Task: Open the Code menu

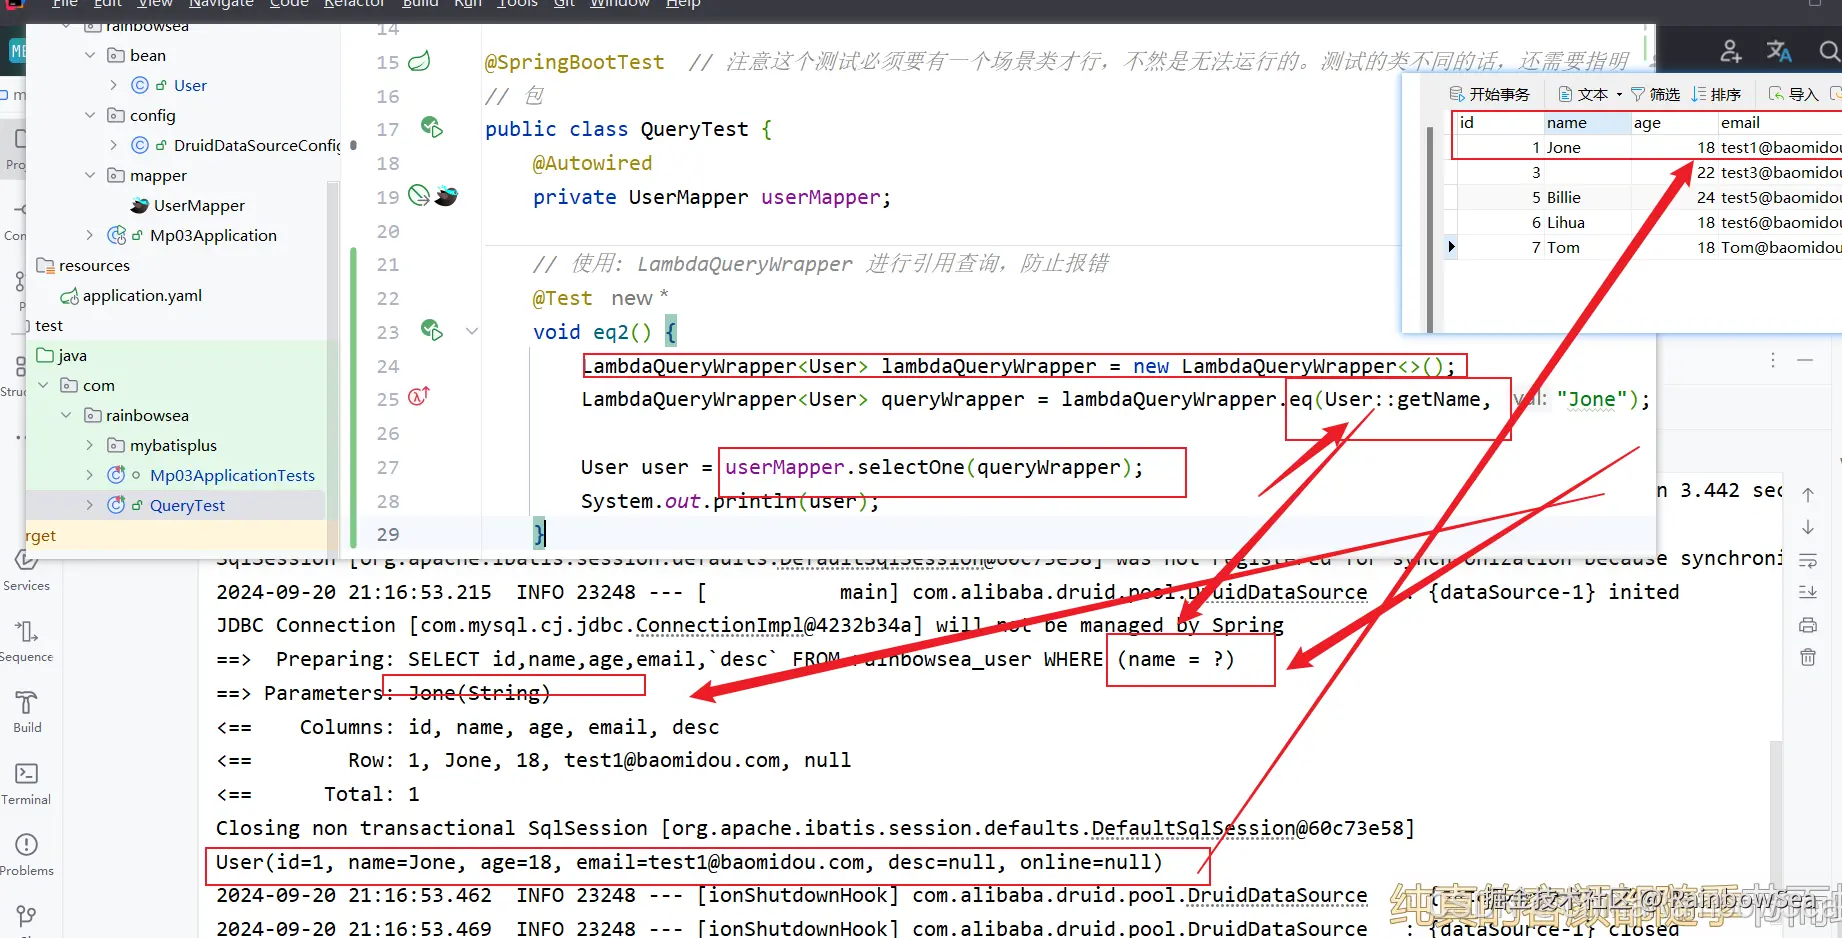Action: 289,4
